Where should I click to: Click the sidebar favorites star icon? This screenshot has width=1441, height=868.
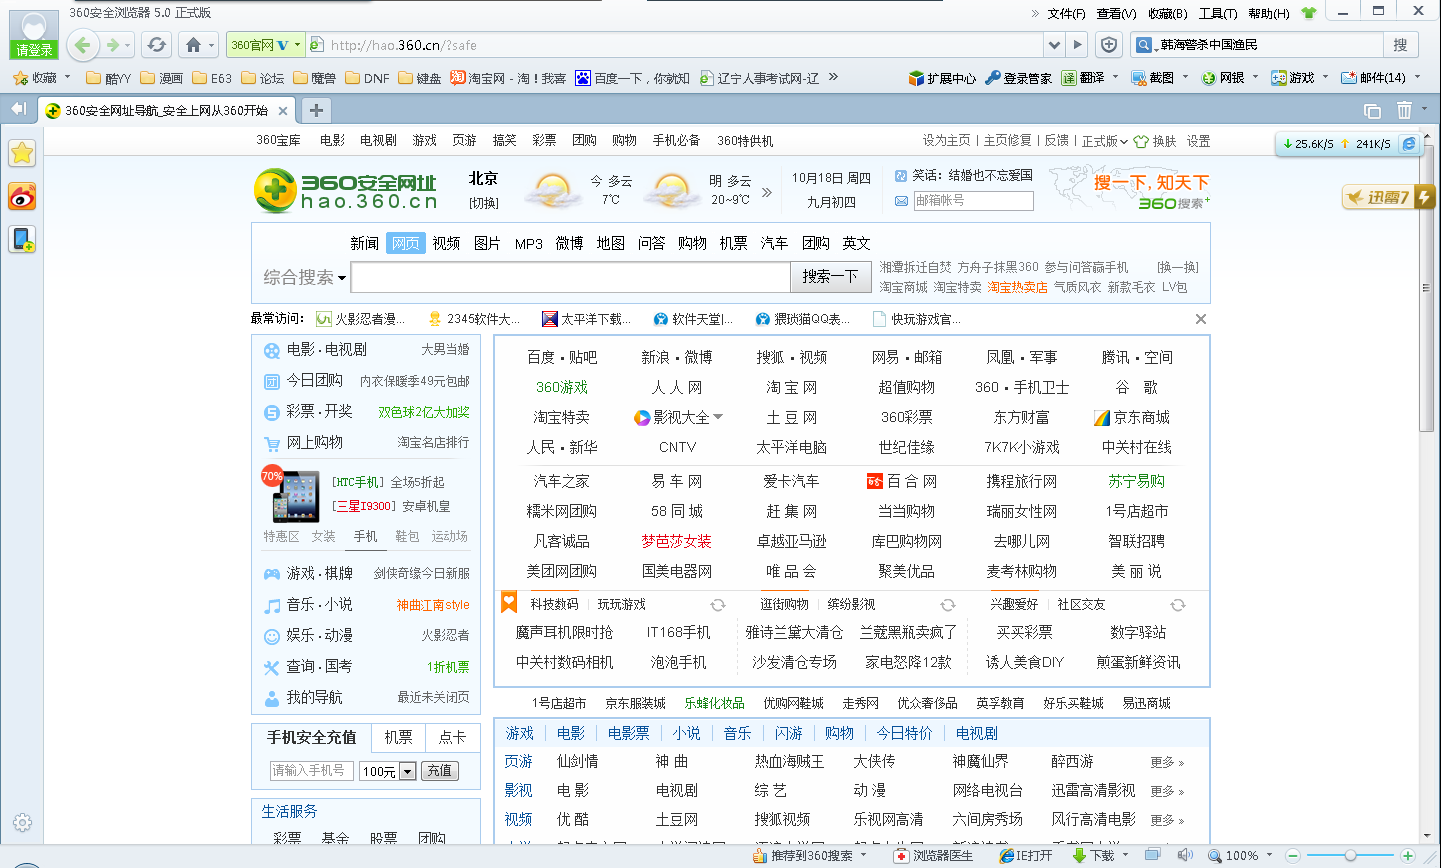(x=22, y=153)
